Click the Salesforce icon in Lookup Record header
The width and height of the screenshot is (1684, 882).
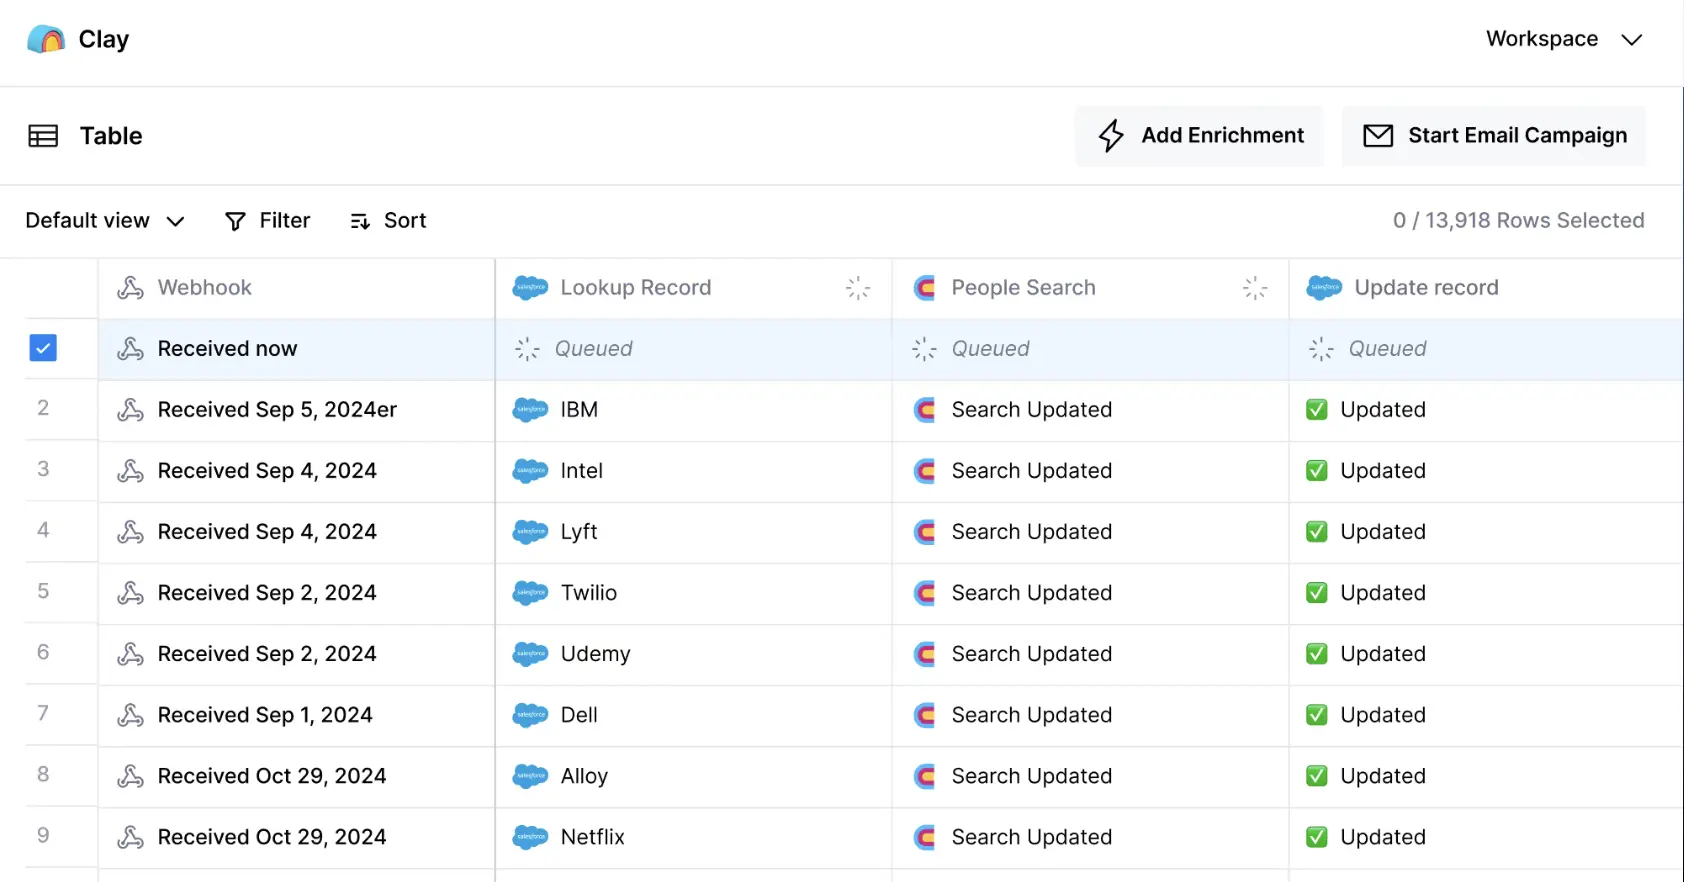530,288
